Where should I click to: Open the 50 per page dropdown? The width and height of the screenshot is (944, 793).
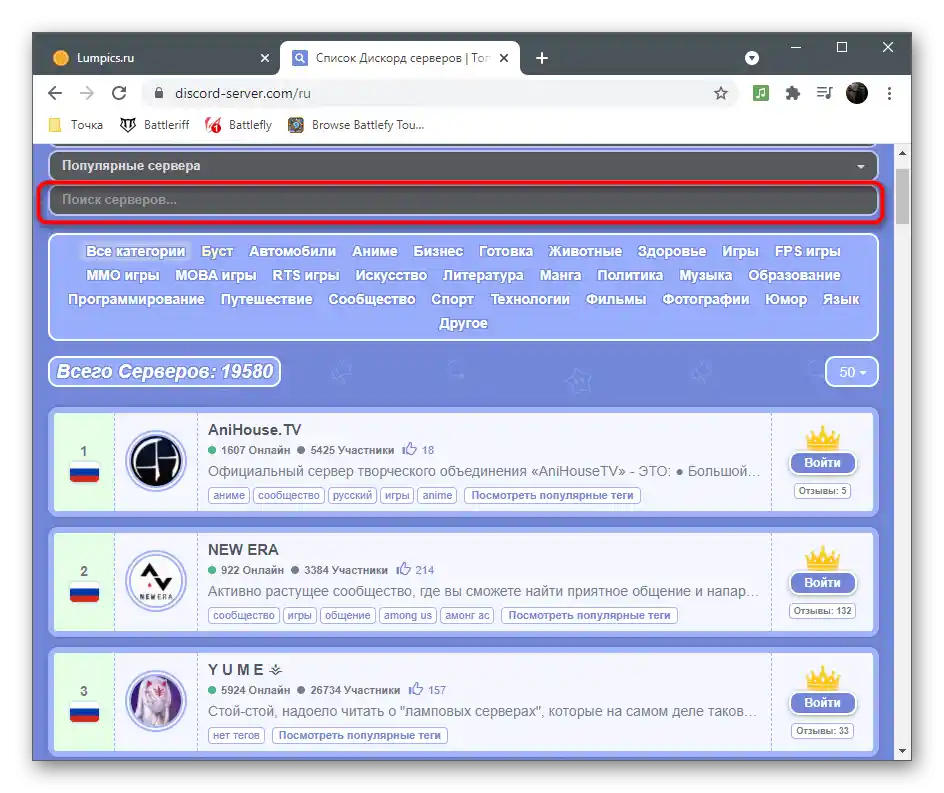[x=852, y=372]
